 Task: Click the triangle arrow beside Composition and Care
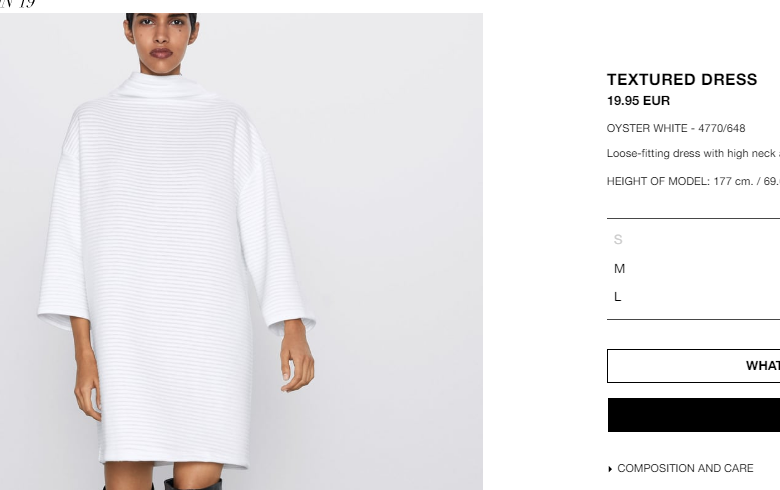(x=610, y=469)
